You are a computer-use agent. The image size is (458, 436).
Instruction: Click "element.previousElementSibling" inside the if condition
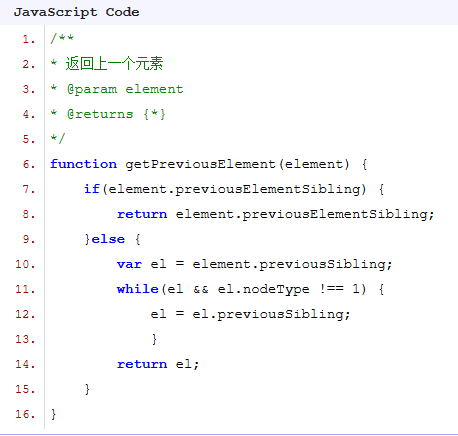tap(235, 189)
